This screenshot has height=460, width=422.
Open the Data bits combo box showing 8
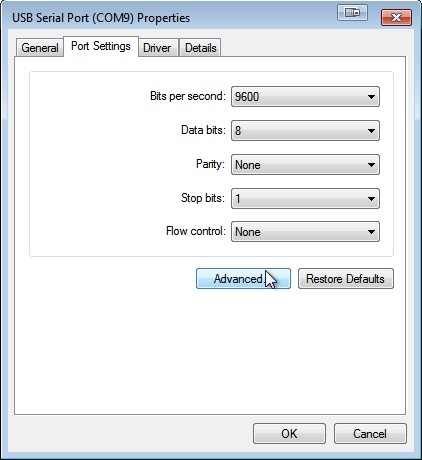point(305,131)
